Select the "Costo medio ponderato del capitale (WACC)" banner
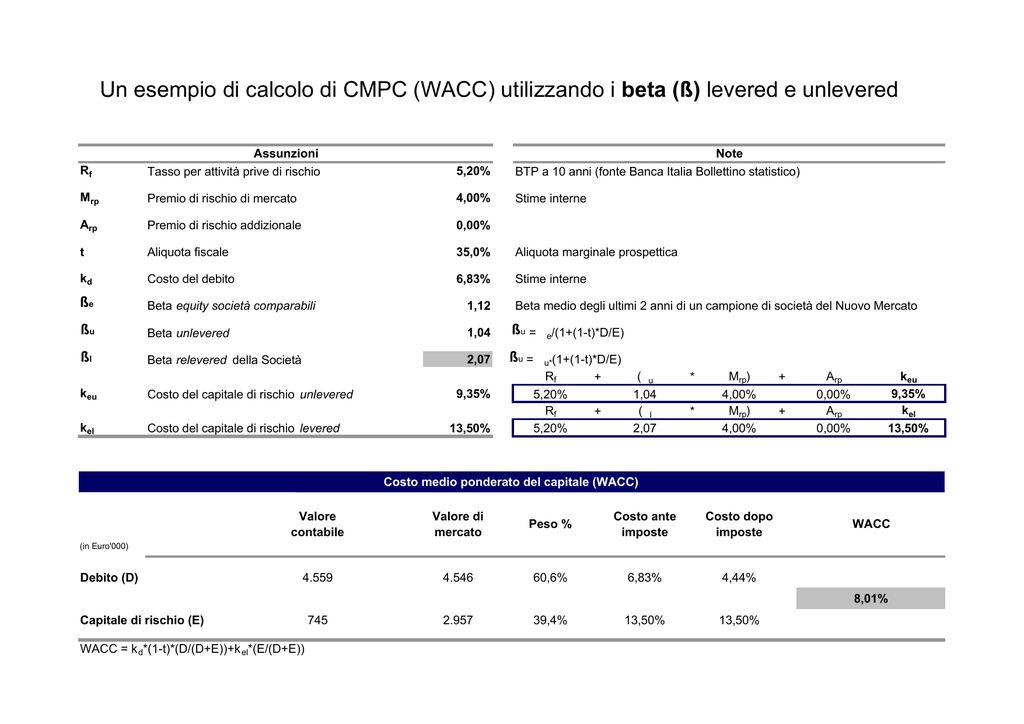The height and width of the screenshot is (724, 1024). click(x=511, y=482)
